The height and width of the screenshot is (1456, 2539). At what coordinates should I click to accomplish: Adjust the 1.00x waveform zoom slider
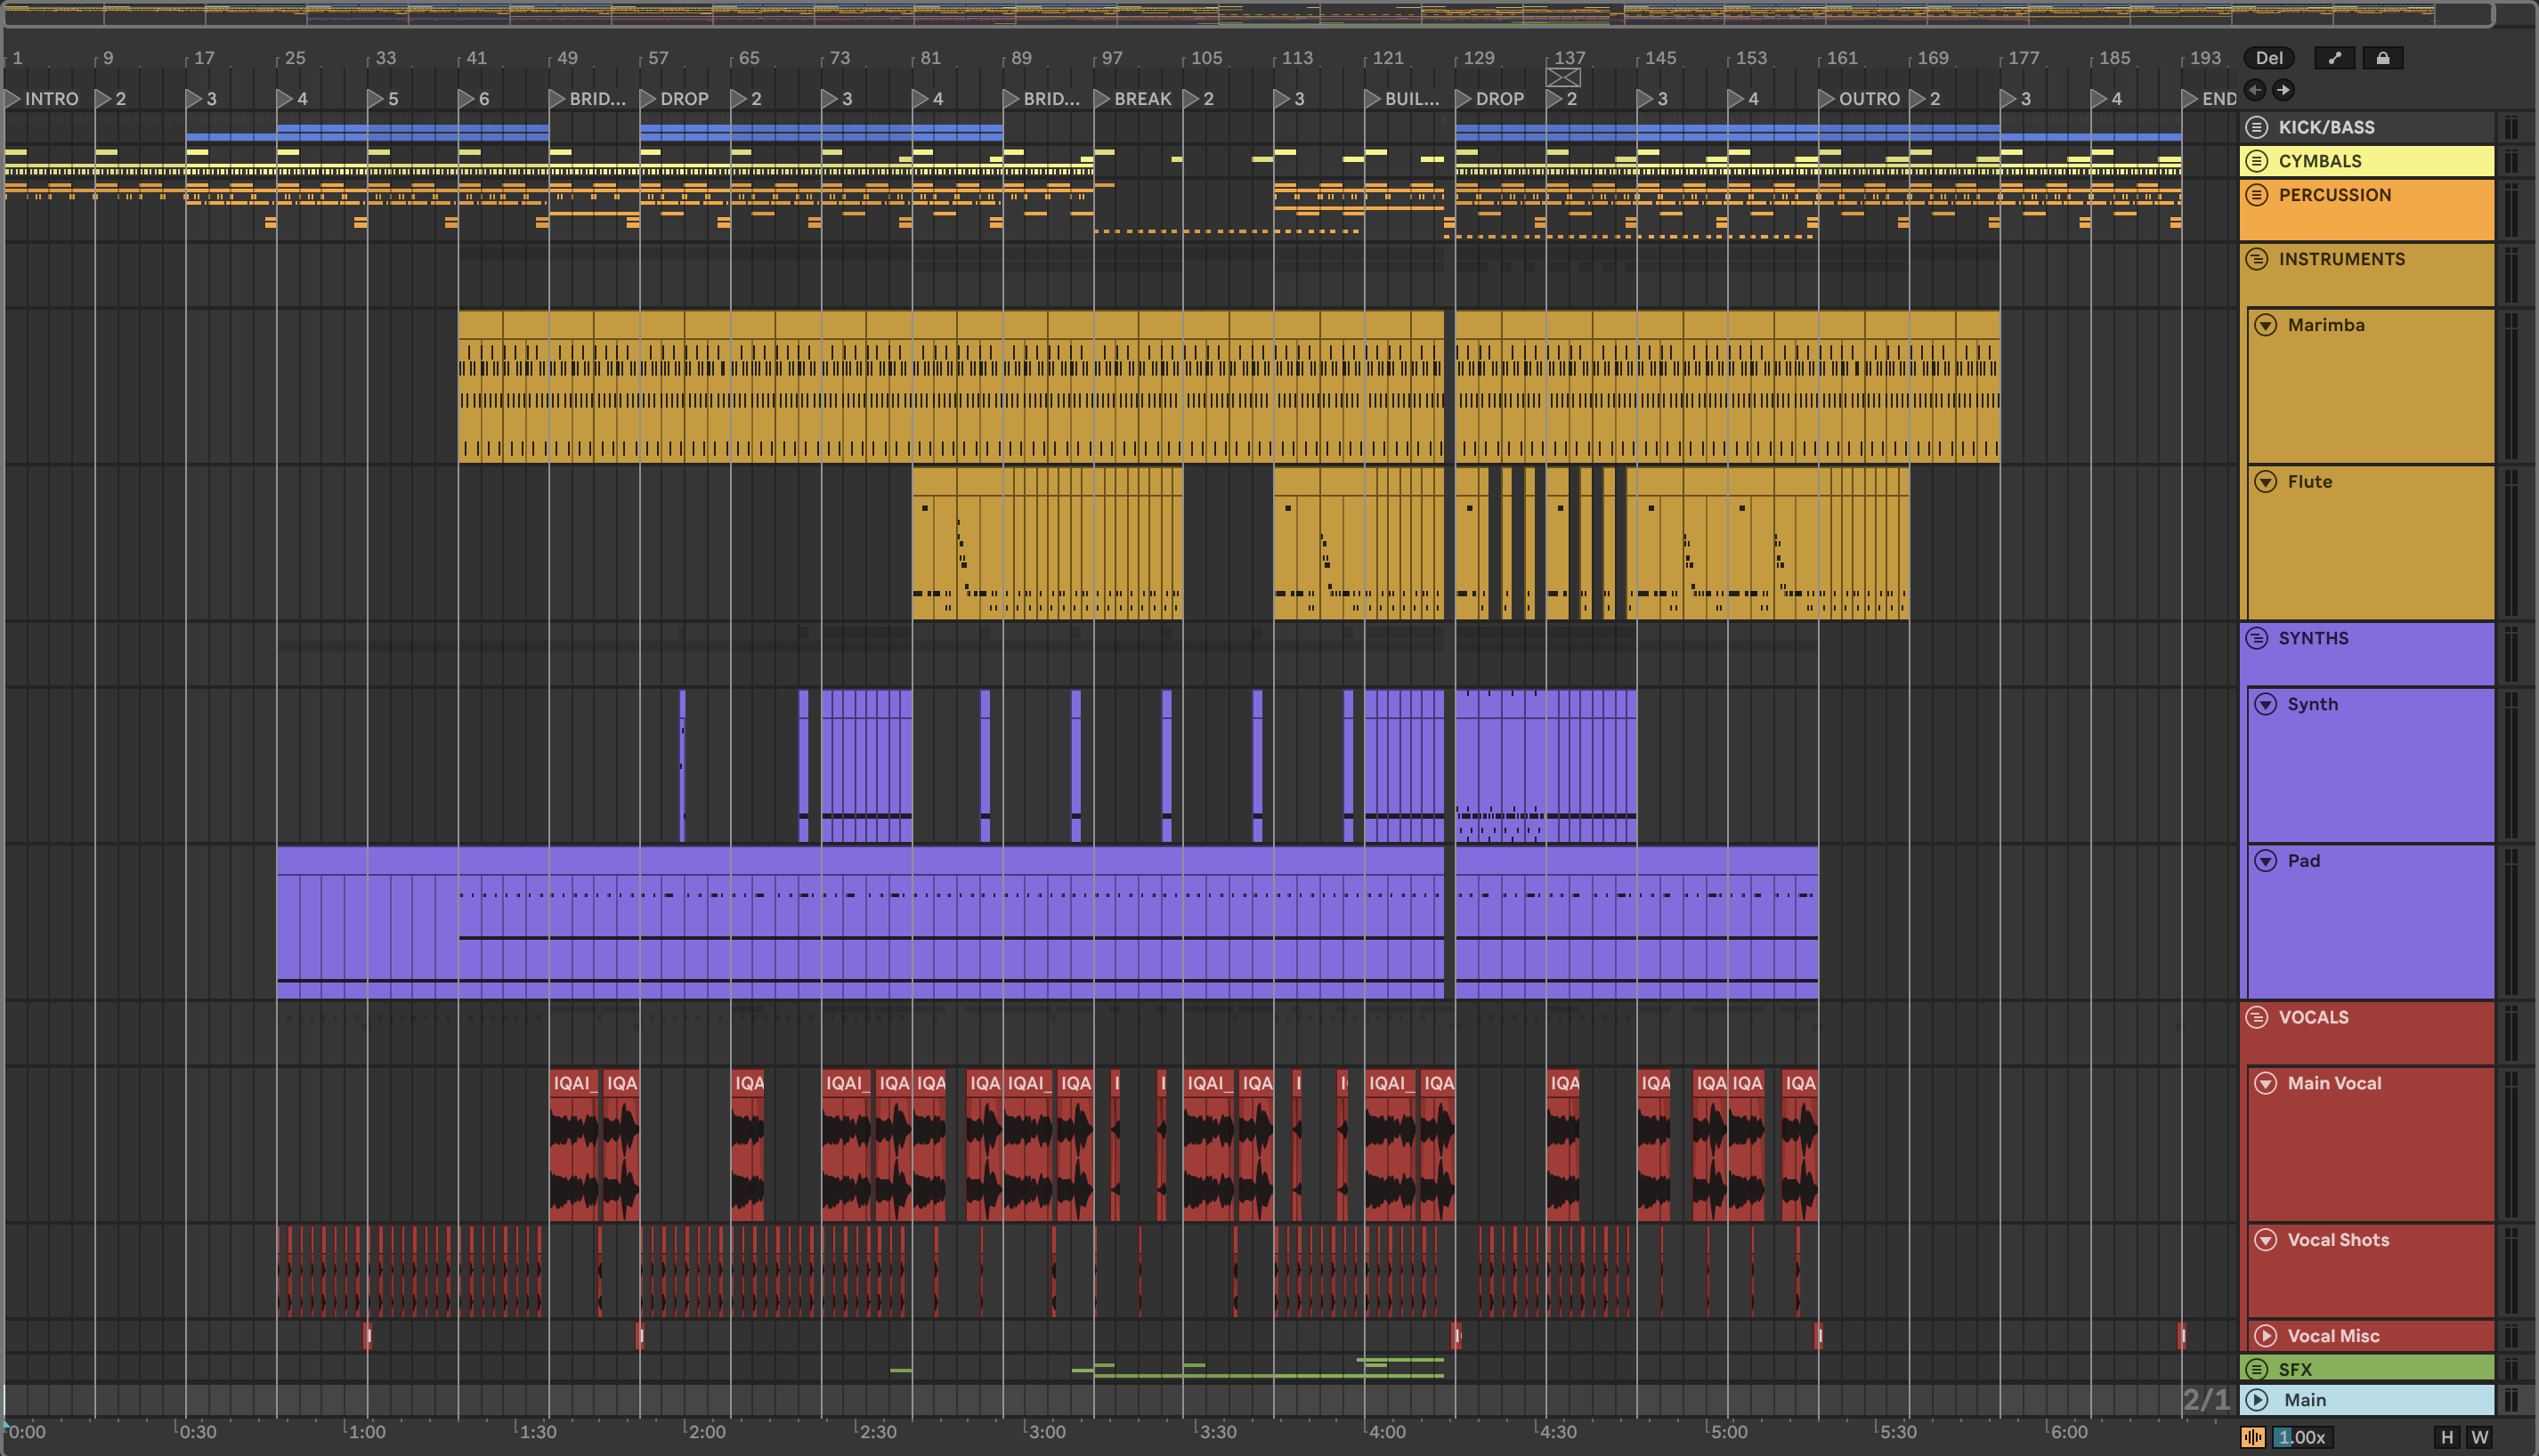tap(2301, 1437)
